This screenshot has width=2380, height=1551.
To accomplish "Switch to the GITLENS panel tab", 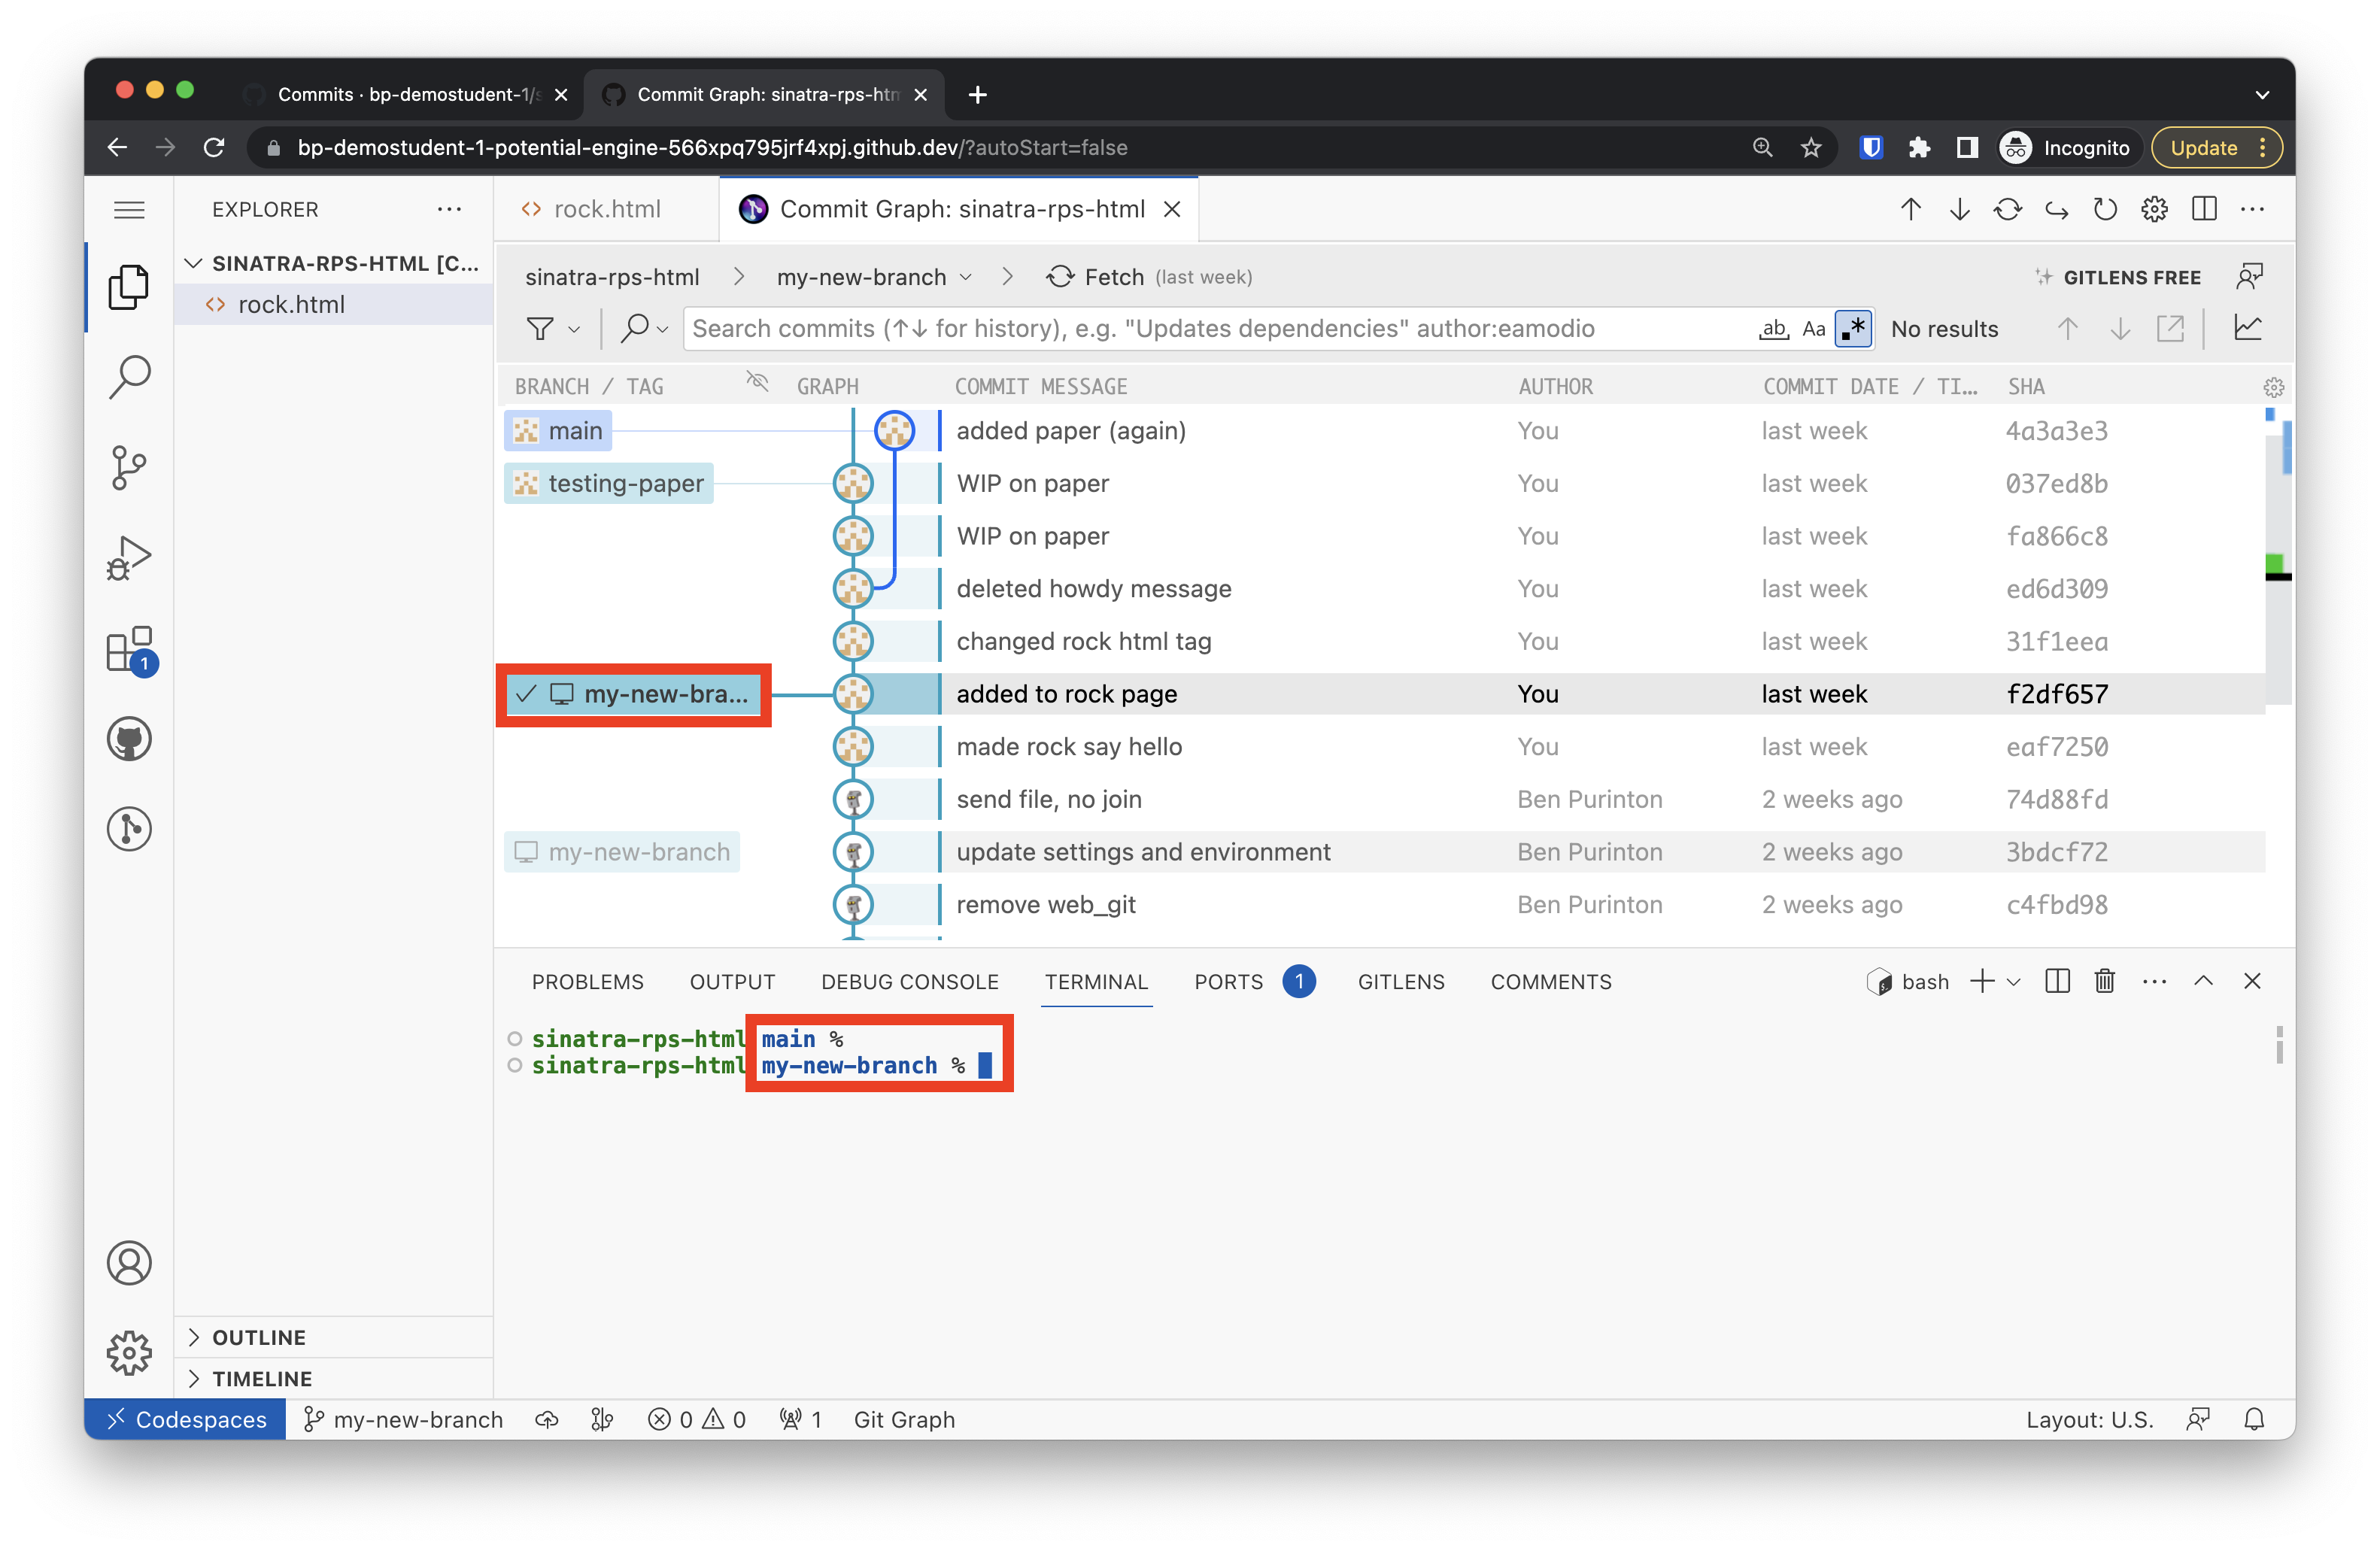I will click(1400, 981).
